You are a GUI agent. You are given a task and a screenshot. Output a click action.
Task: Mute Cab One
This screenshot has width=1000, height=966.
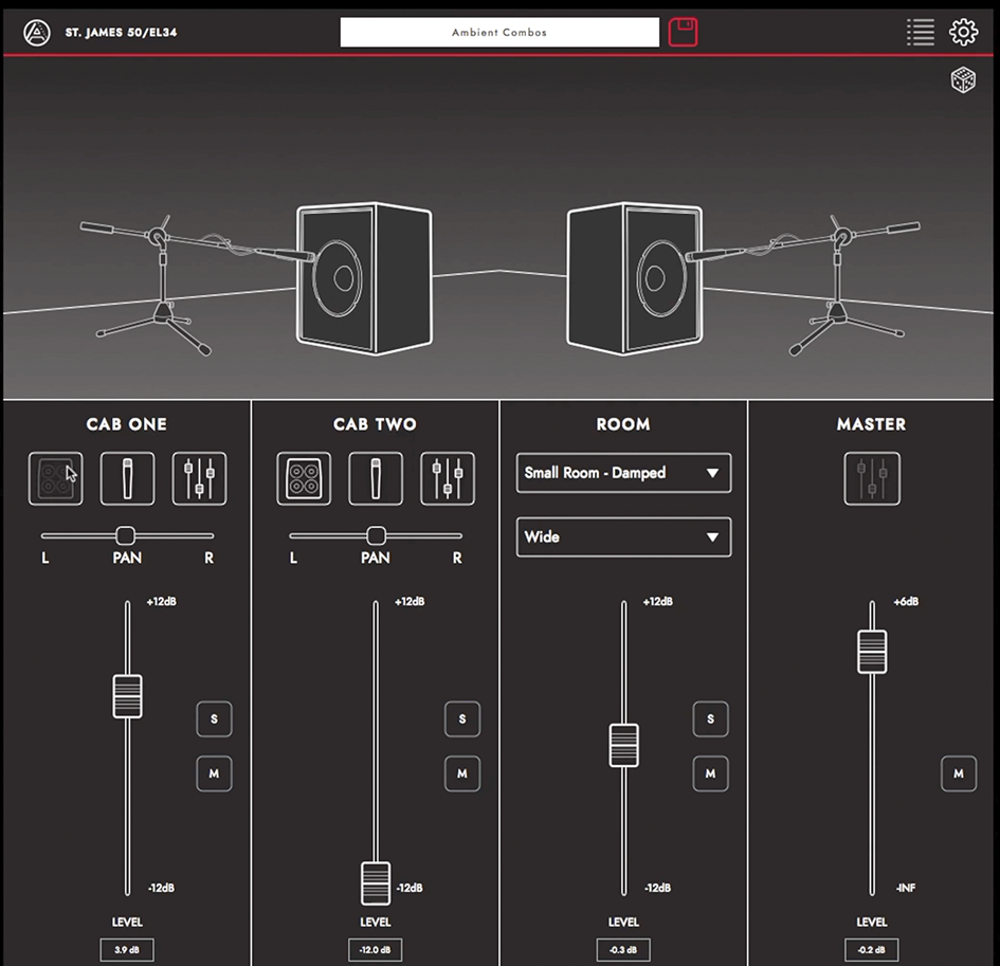(214, 773)
